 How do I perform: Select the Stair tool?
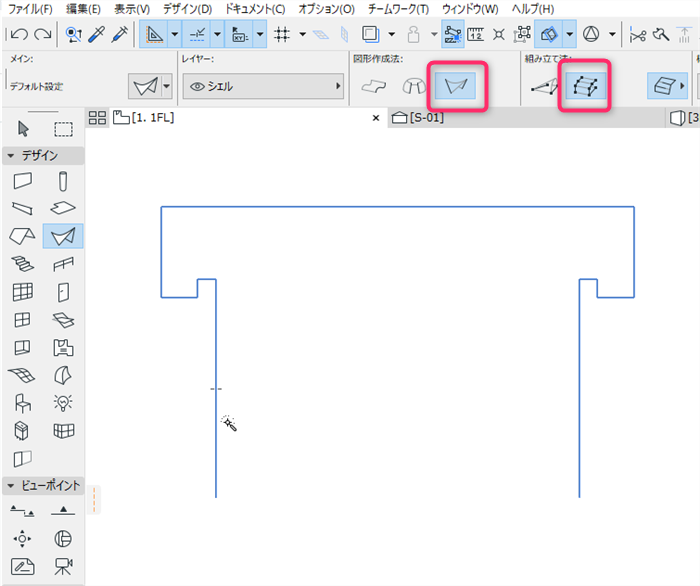pos(22,264)
